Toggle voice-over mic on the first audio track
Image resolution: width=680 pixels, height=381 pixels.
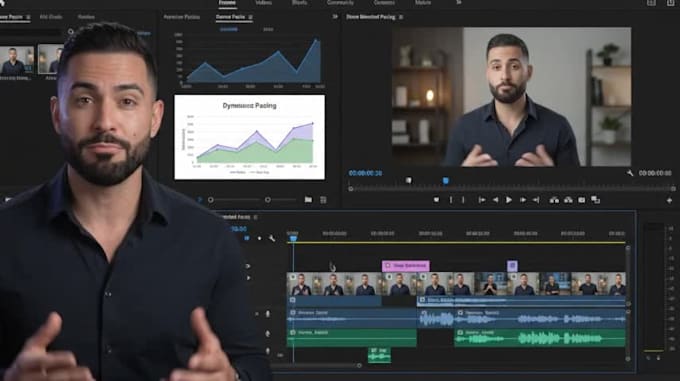point(268,313)
